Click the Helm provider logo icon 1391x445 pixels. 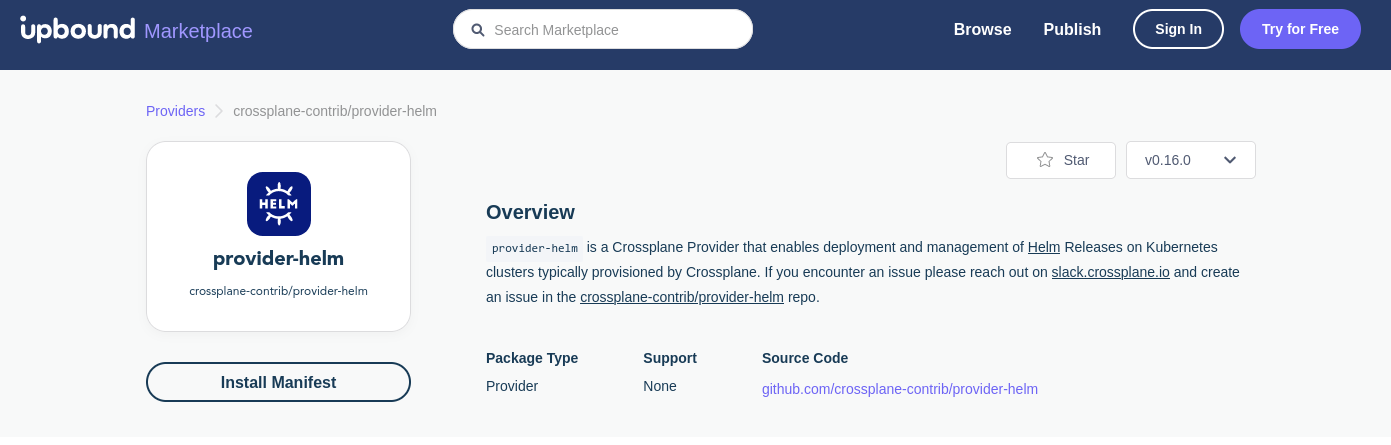click(279, 204)
